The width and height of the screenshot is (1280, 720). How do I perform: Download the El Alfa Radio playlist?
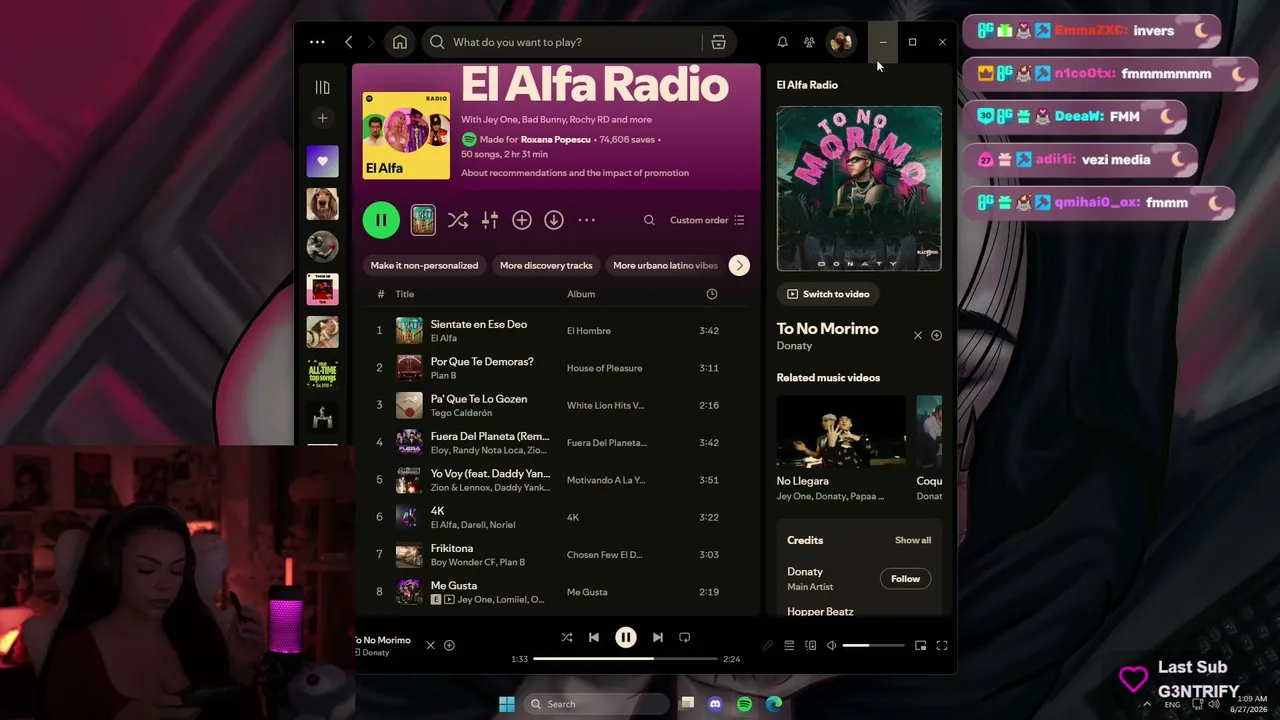pos(554,220)
